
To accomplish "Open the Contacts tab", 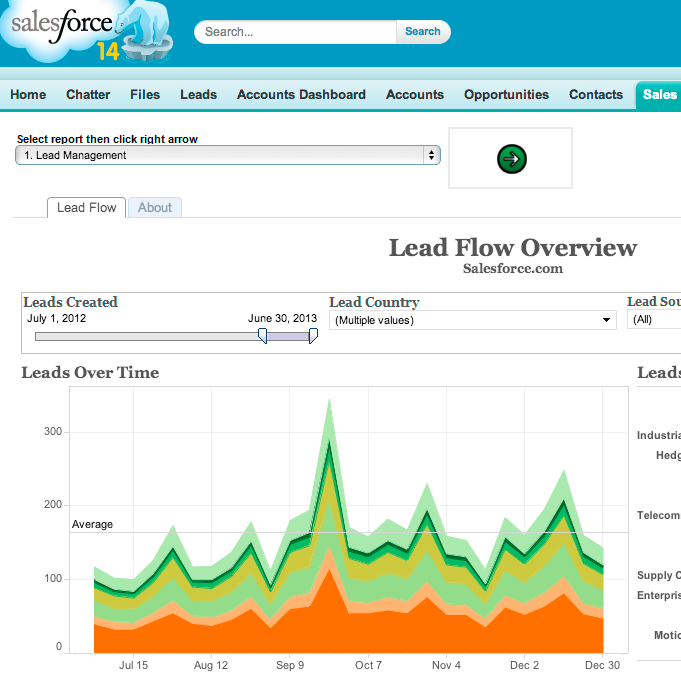I will 596,95.
